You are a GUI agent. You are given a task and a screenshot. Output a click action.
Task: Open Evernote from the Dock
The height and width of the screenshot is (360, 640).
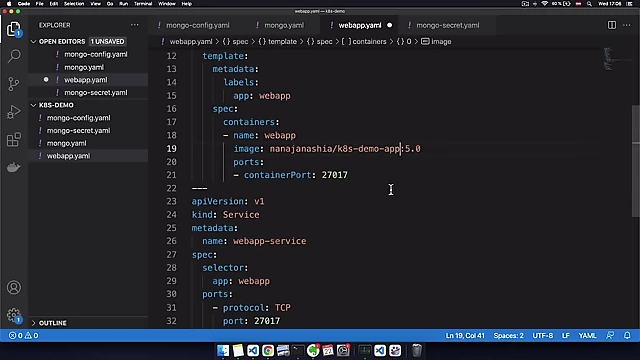(313, 350)
